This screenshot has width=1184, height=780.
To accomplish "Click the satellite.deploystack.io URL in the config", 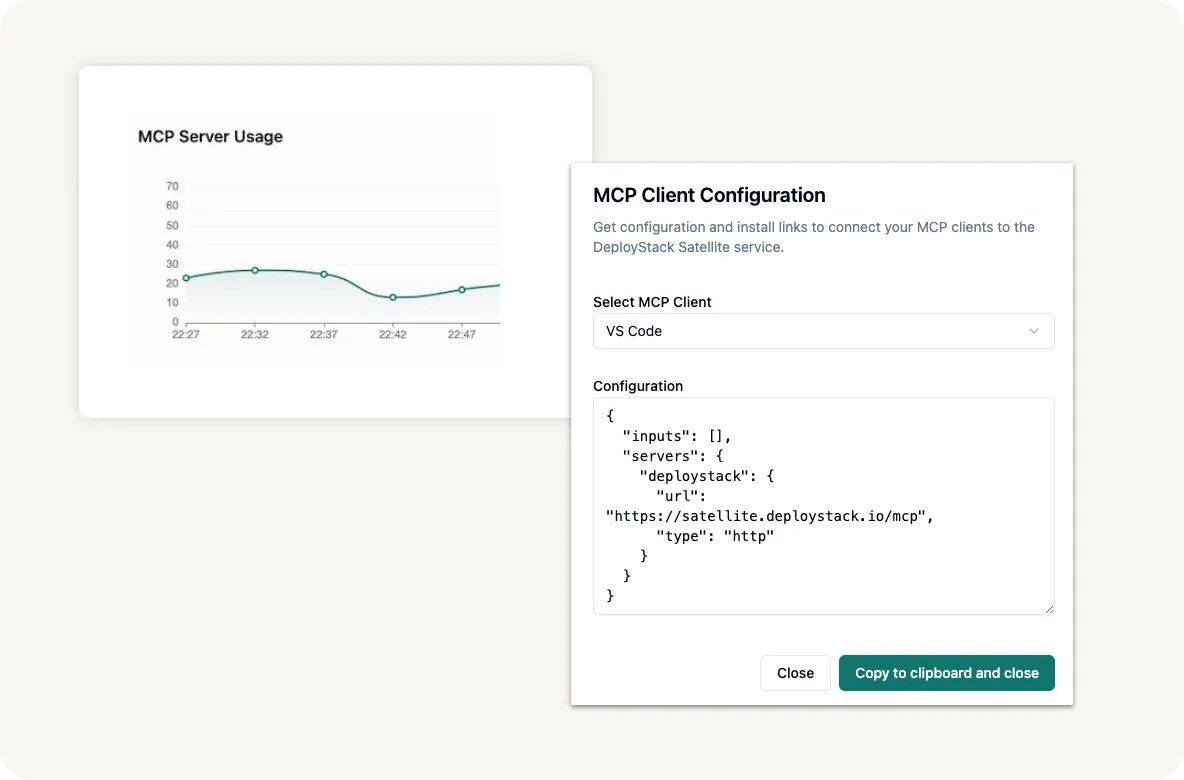I will [x=770, y=516].
